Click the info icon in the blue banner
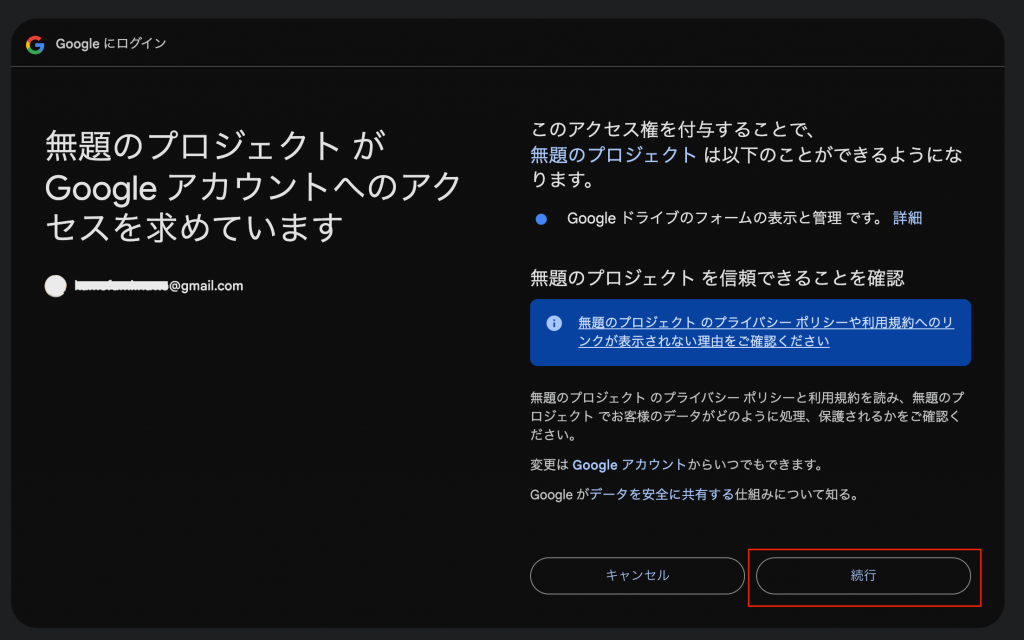Image resolution: width=1024 pixels, height=640 pixels. 554,323
